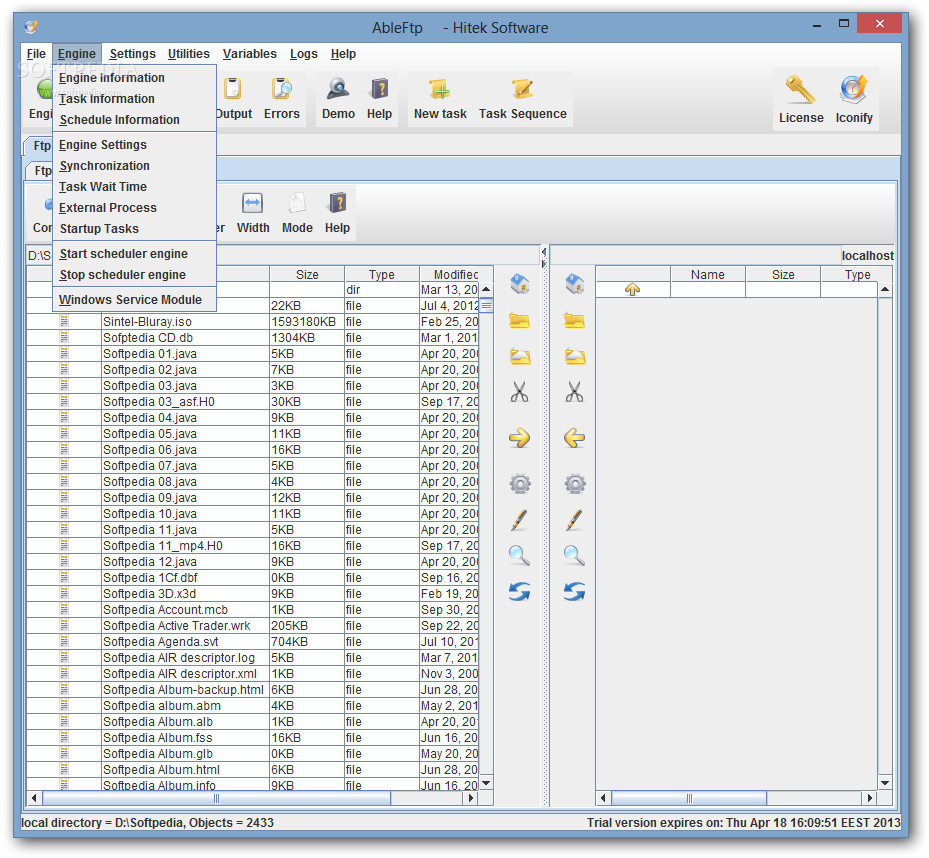
Task: Open Startup Tasks
Action: 134,229
